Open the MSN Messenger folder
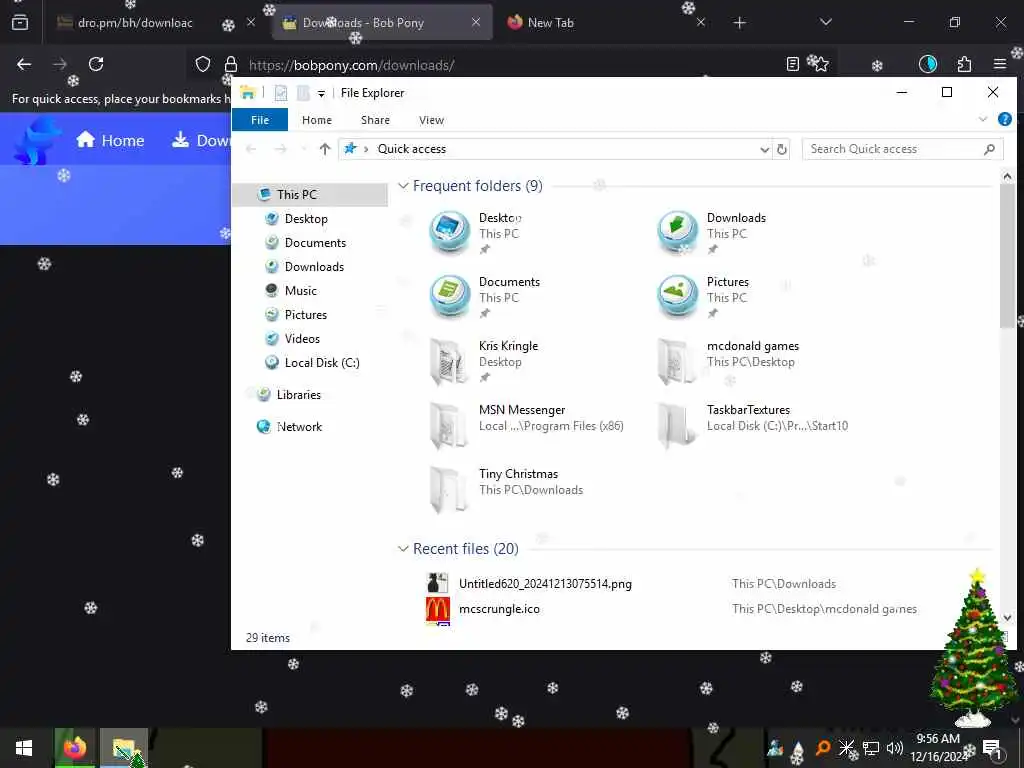Viewport: 1024px width, 768px height. point(526,424)
